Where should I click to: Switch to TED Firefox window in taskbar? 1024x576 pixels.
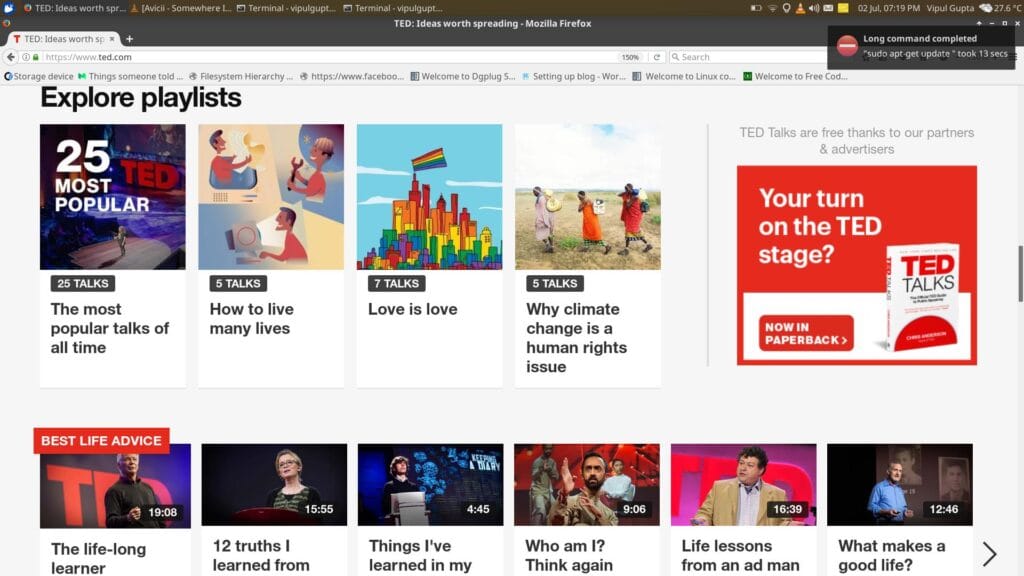coord(74,8)
